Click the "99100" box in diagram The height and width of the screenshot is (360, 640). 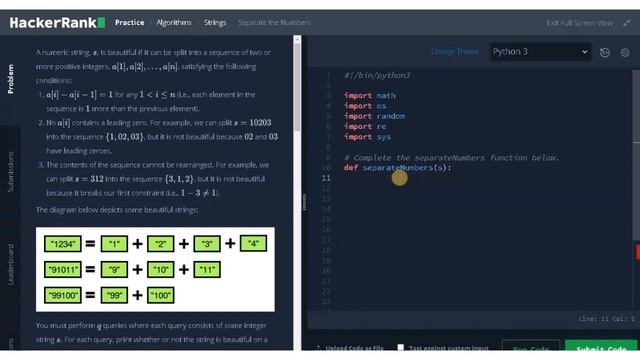point(62,296)
